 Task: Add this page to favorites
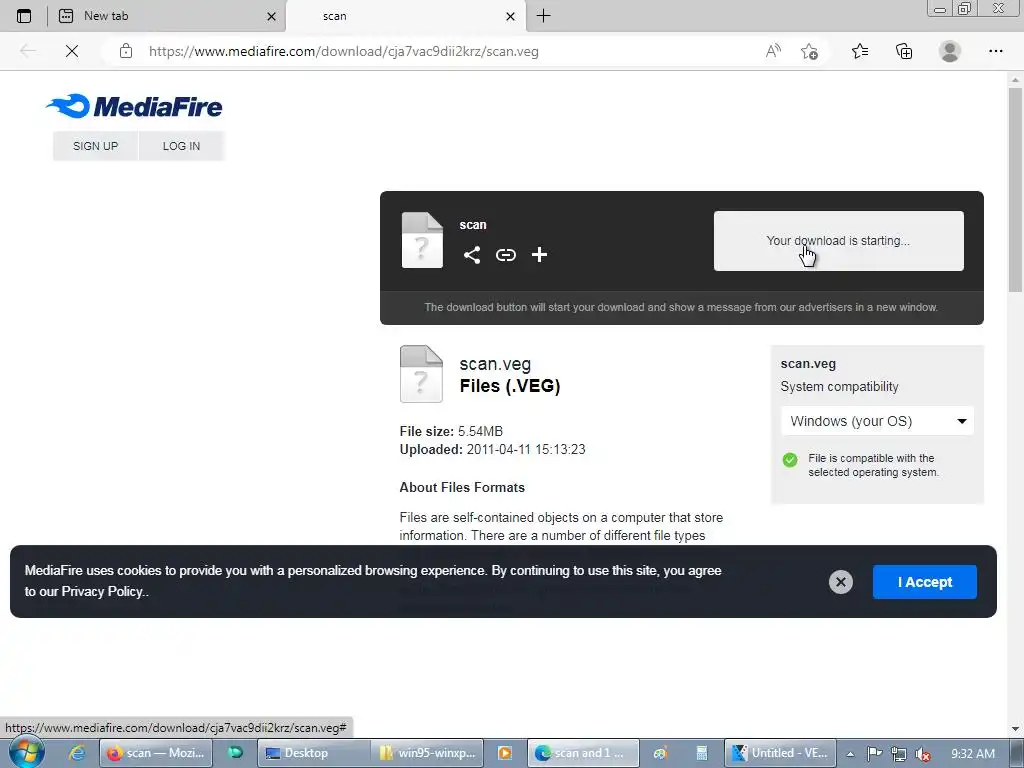click(x=809, y=51)
